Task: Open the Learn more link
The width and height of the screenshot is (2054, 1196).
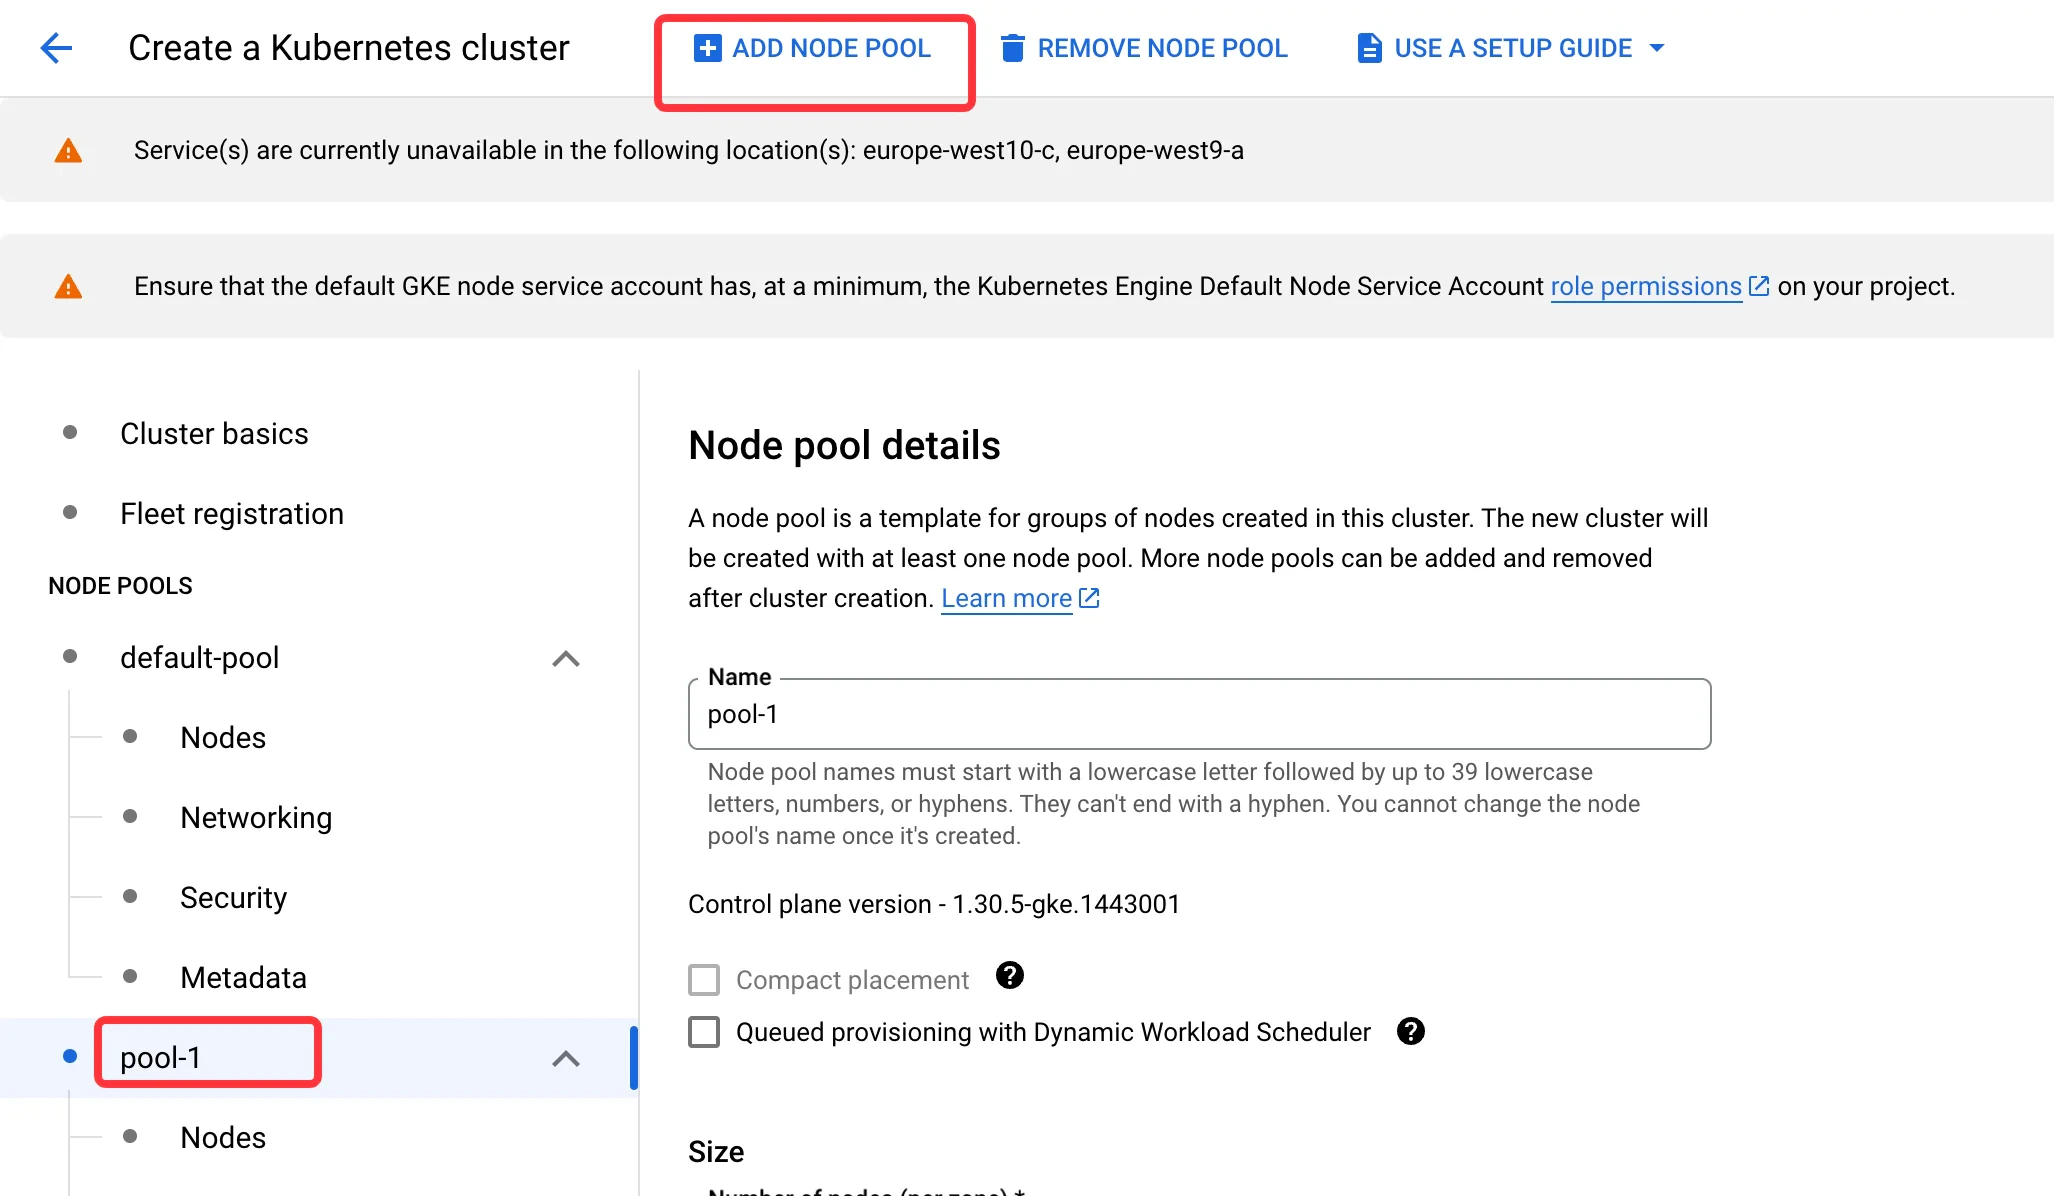Action: tap(1006, 598)
